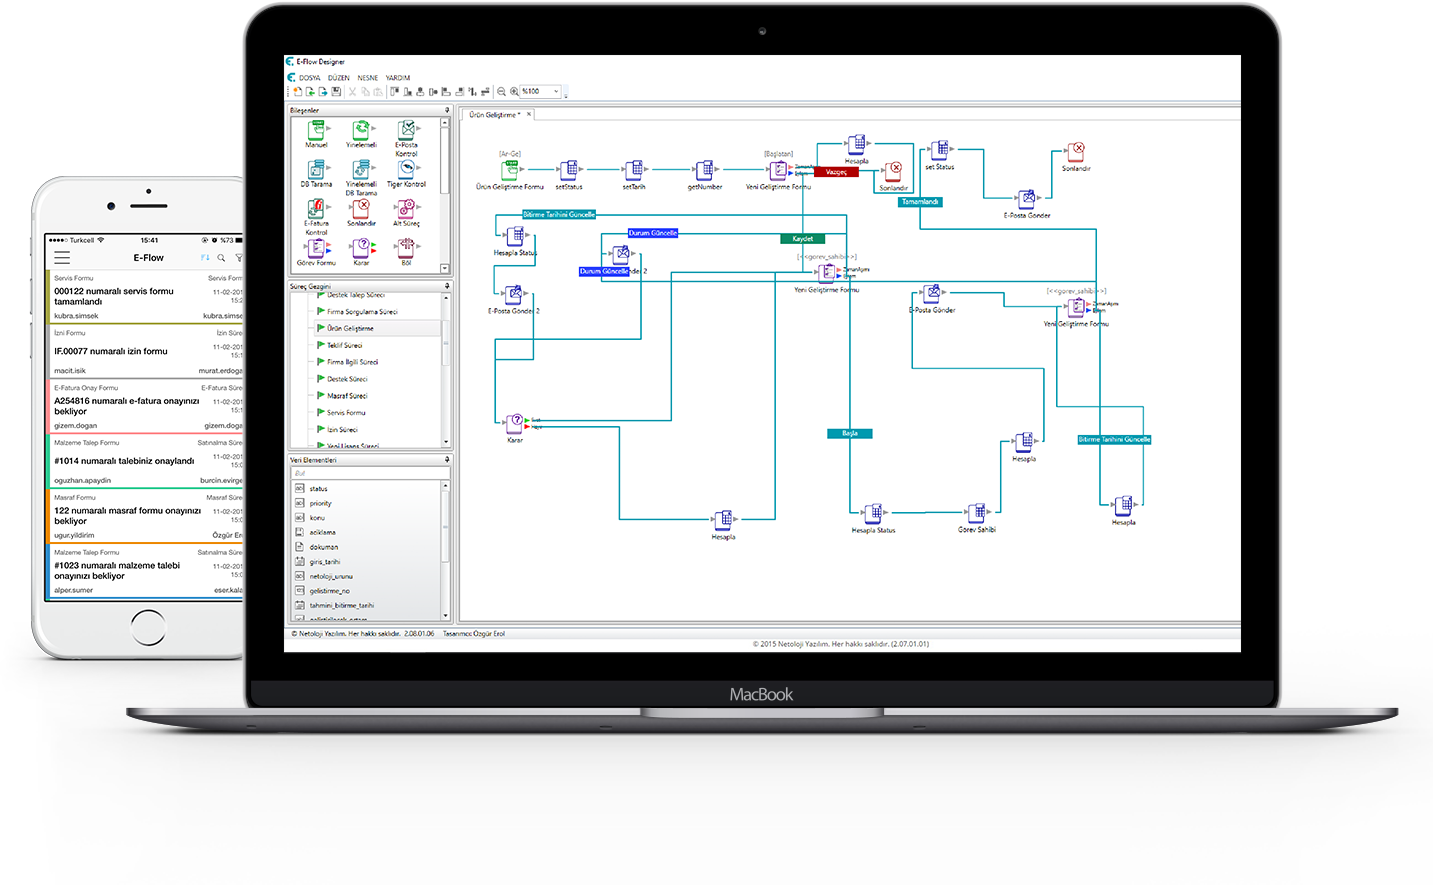The width and height of the screenshot is (1433, 885).
Task: Click the red Vazgeç connection label
Action: (836, 172)
